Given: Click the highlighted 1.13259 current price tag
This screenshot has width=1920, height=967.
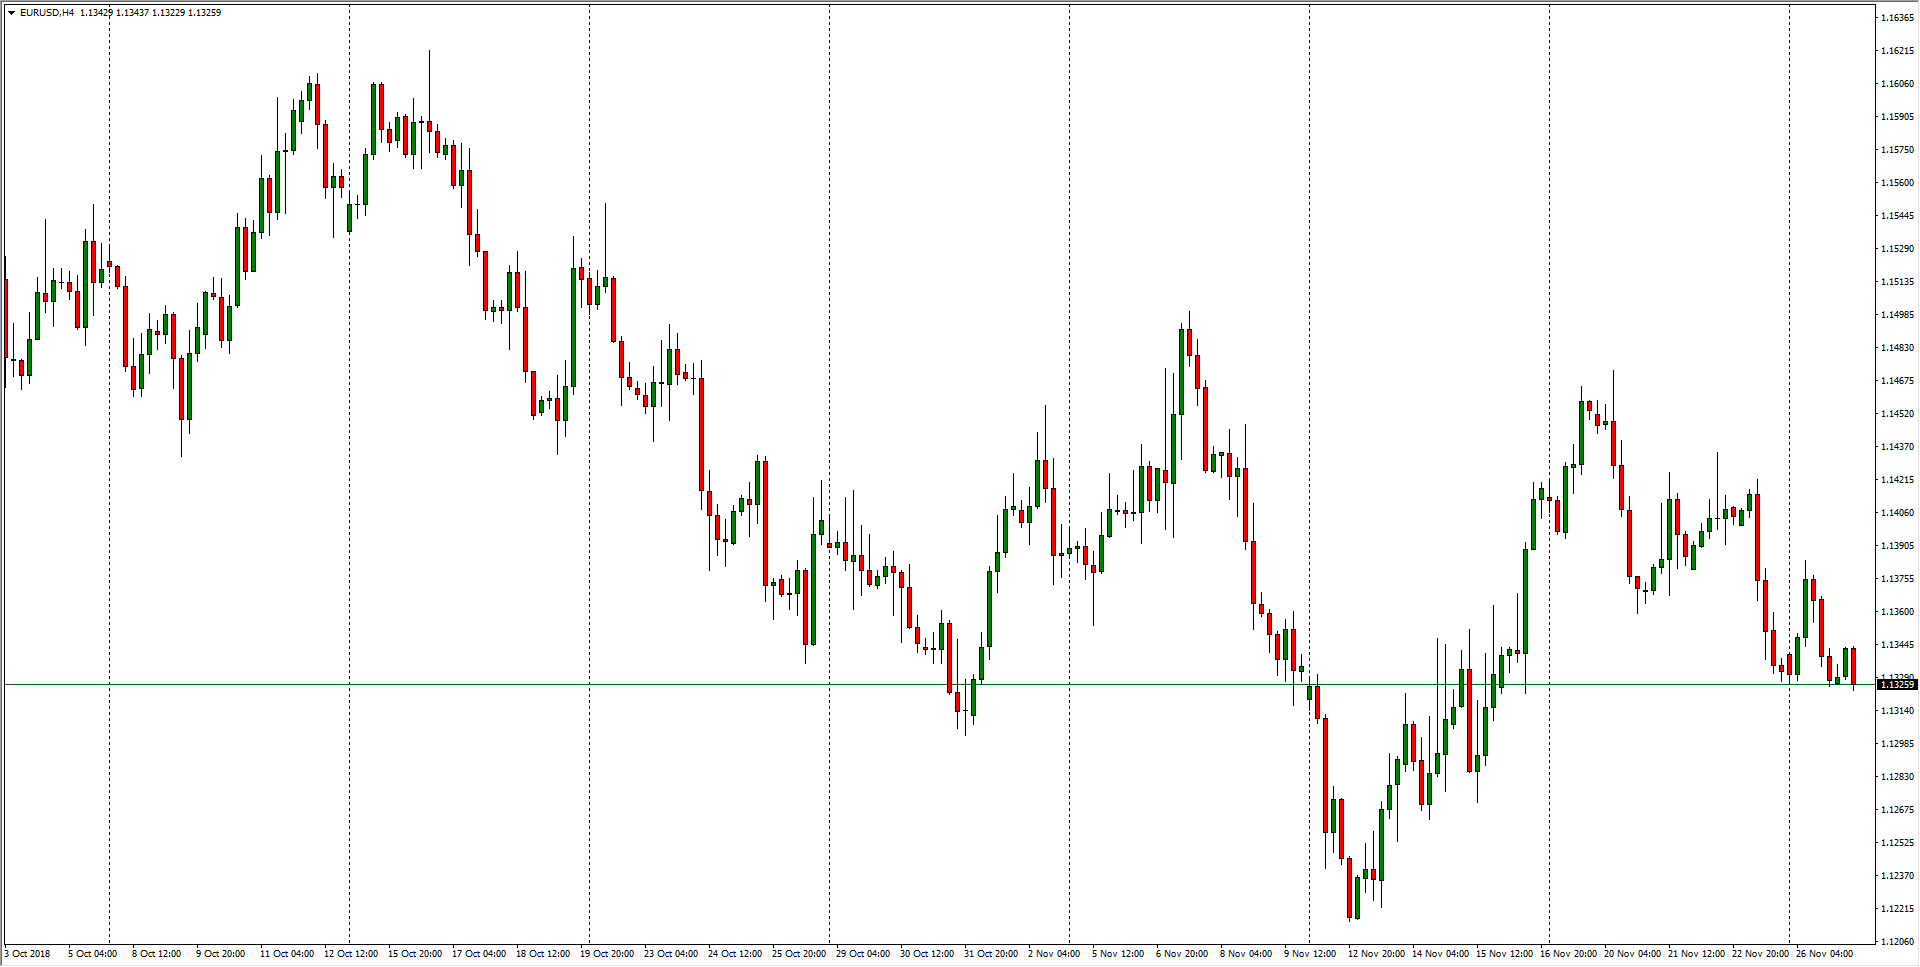Looking at the screenshot, I should click(1897, 685).
